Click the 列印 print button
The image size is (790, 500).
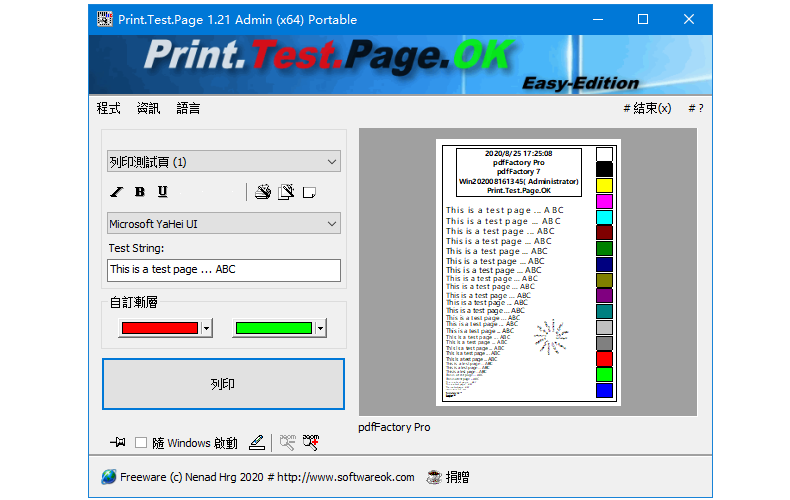[223, 384]
